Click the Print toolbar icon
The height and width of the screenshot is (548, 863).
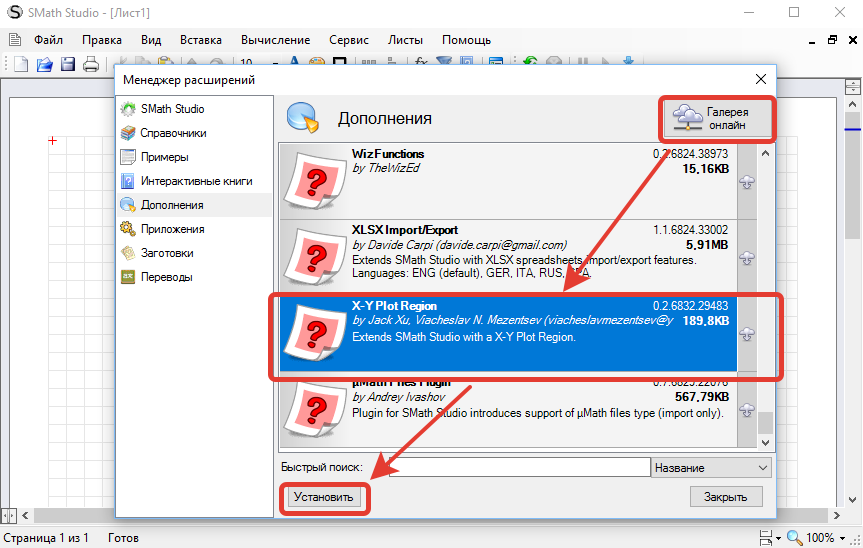(x=91, y=65)
